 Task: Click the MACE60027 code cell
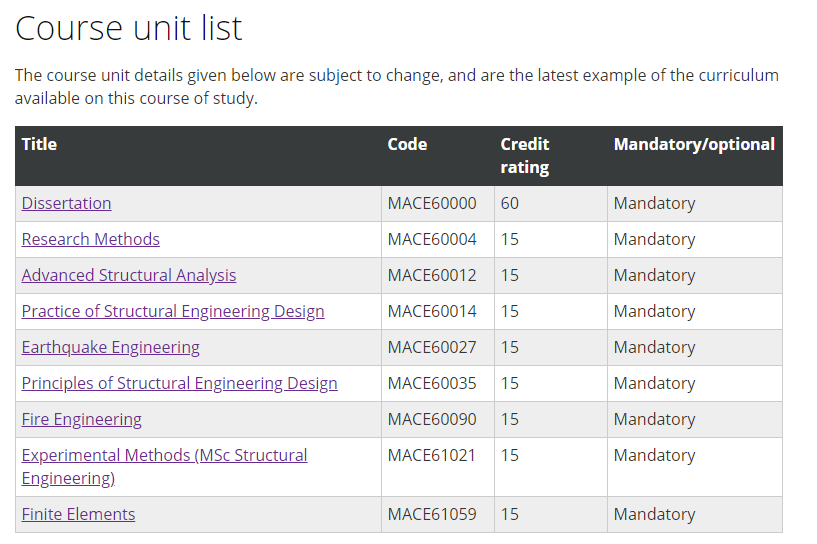click(x=432, y=347)
